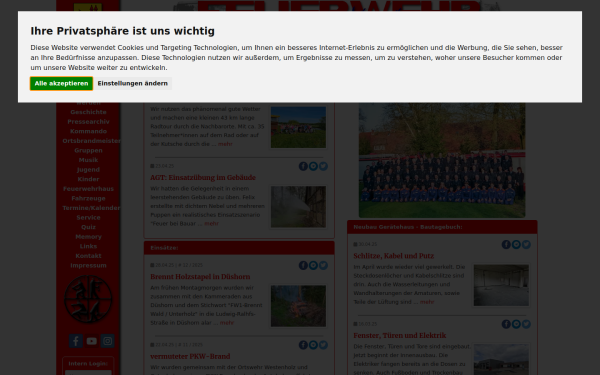Viewport: 600px width, 375px height.
Task: Open article 'AGT: Einsatzübung im Gebäude'
Action: point(203,178)
